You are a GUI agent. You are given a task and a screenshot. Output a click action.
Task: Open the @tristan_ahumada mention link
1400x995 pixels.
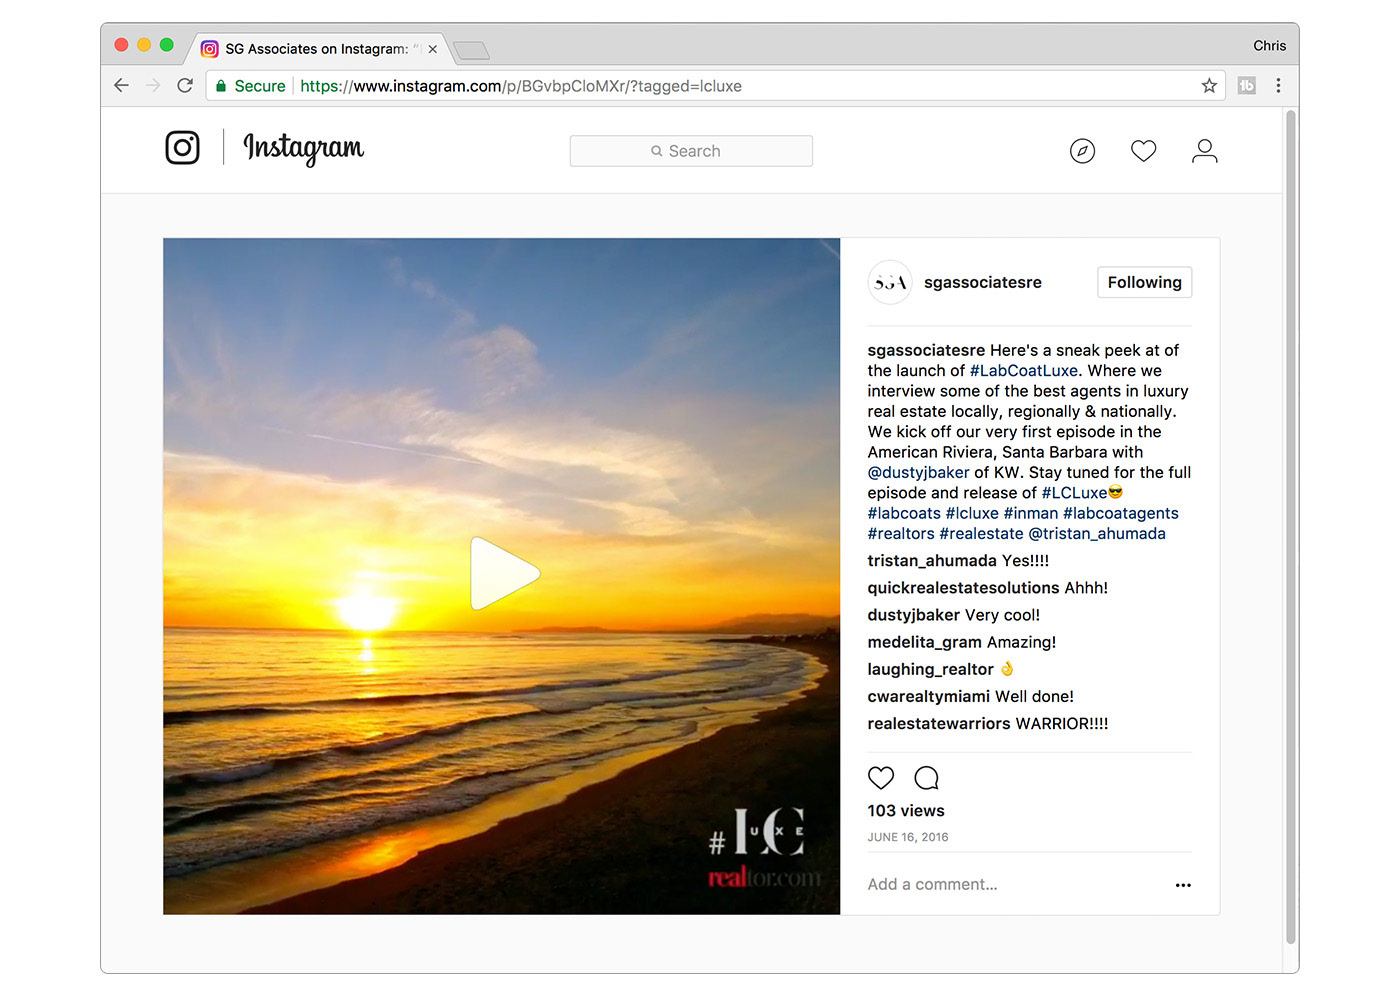[x=1097, y=533]
